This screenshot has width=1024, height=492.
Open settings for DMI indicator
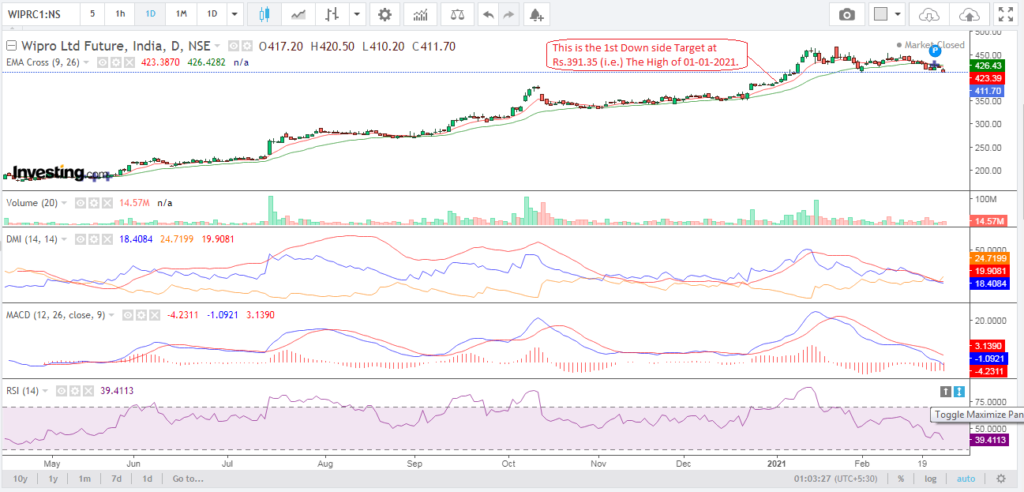tap(95, 240)
